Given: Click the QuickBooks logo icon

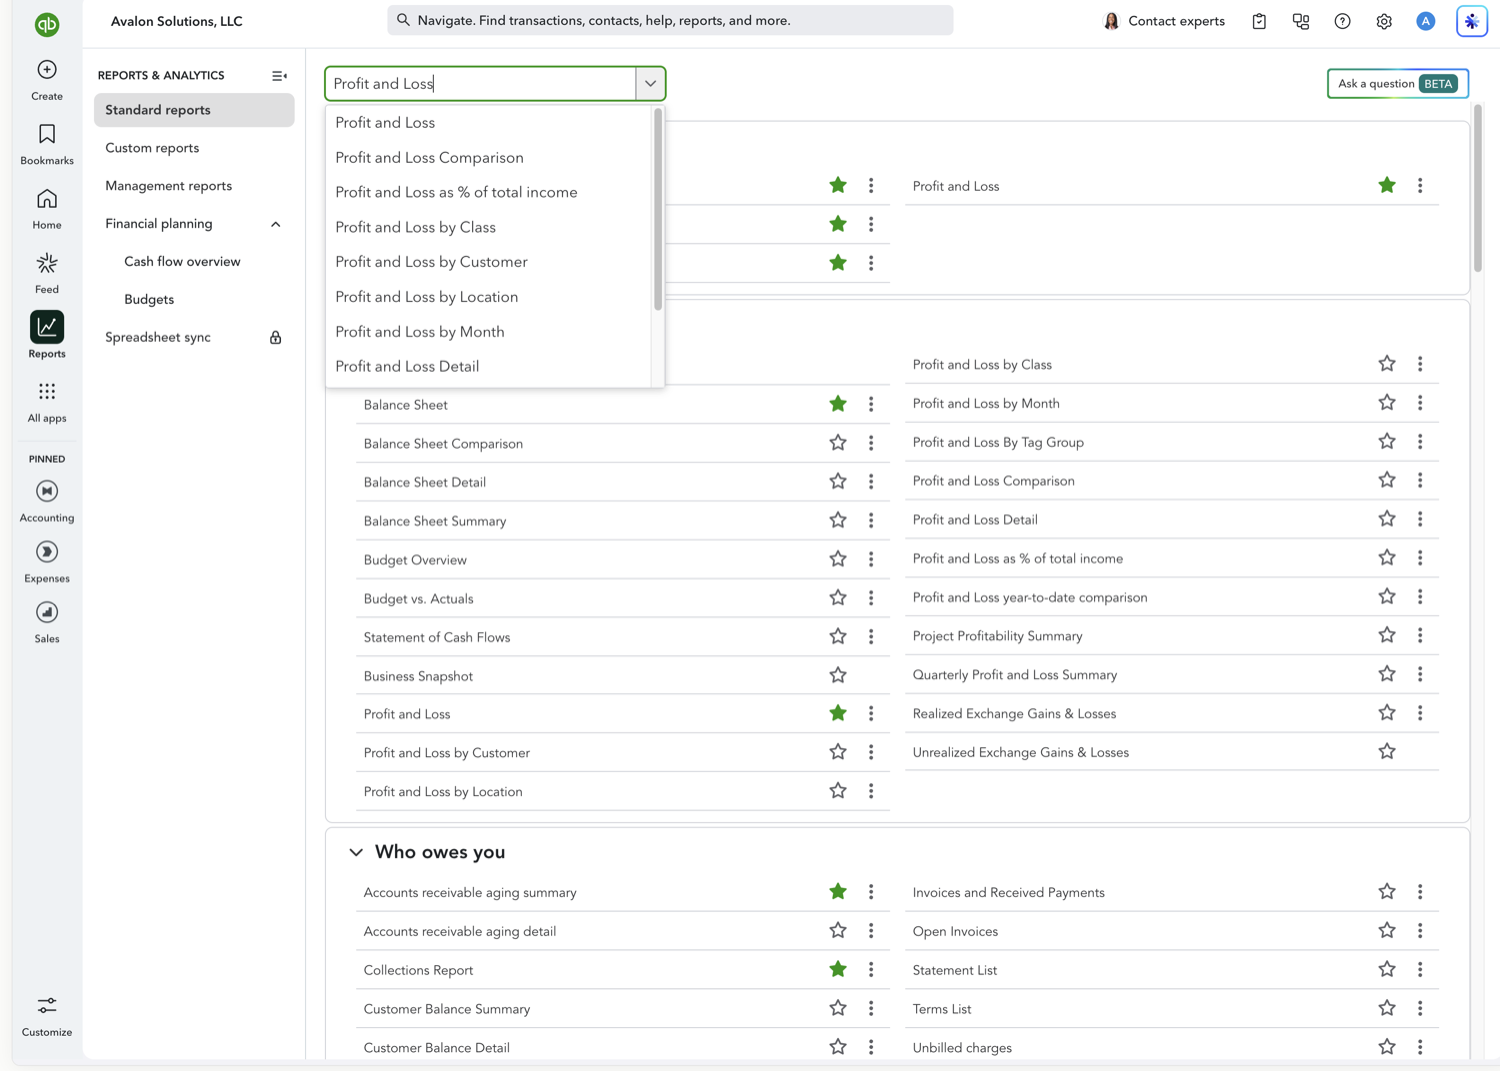Looking at the screenshot, I should click(x=47, y=24).
